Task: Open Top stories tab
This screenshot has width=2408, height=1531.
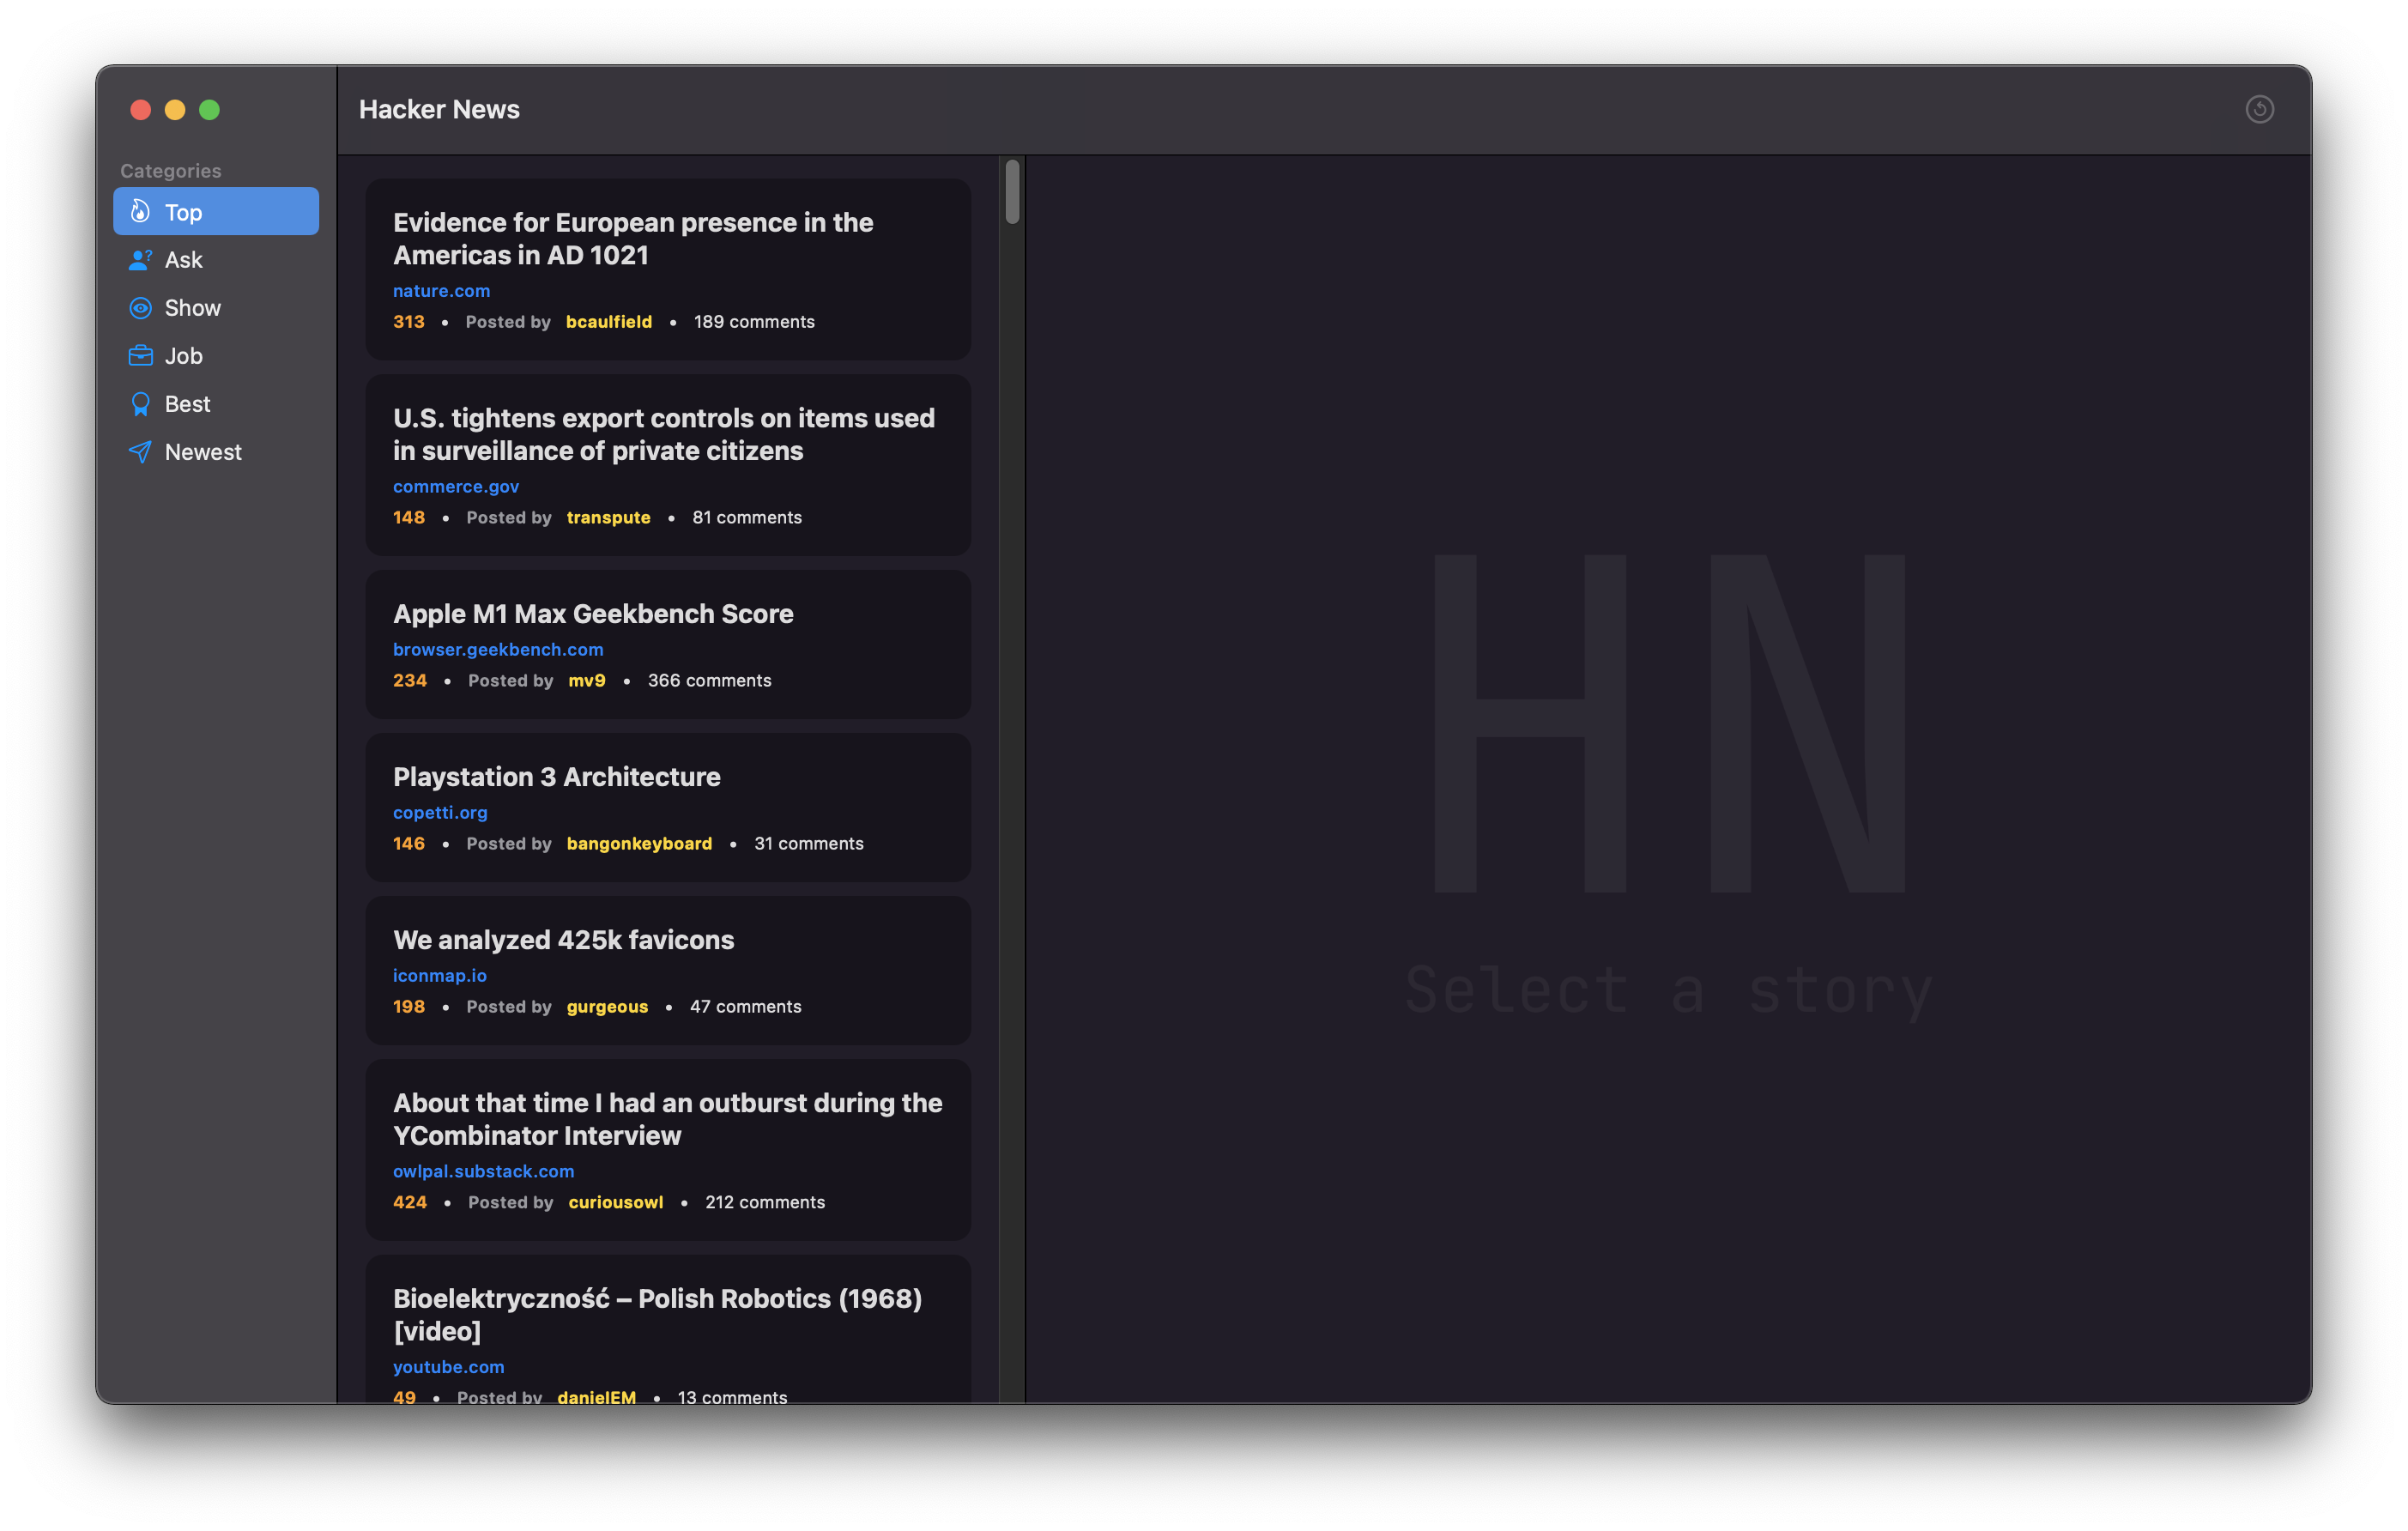Action: pos(215,209)
